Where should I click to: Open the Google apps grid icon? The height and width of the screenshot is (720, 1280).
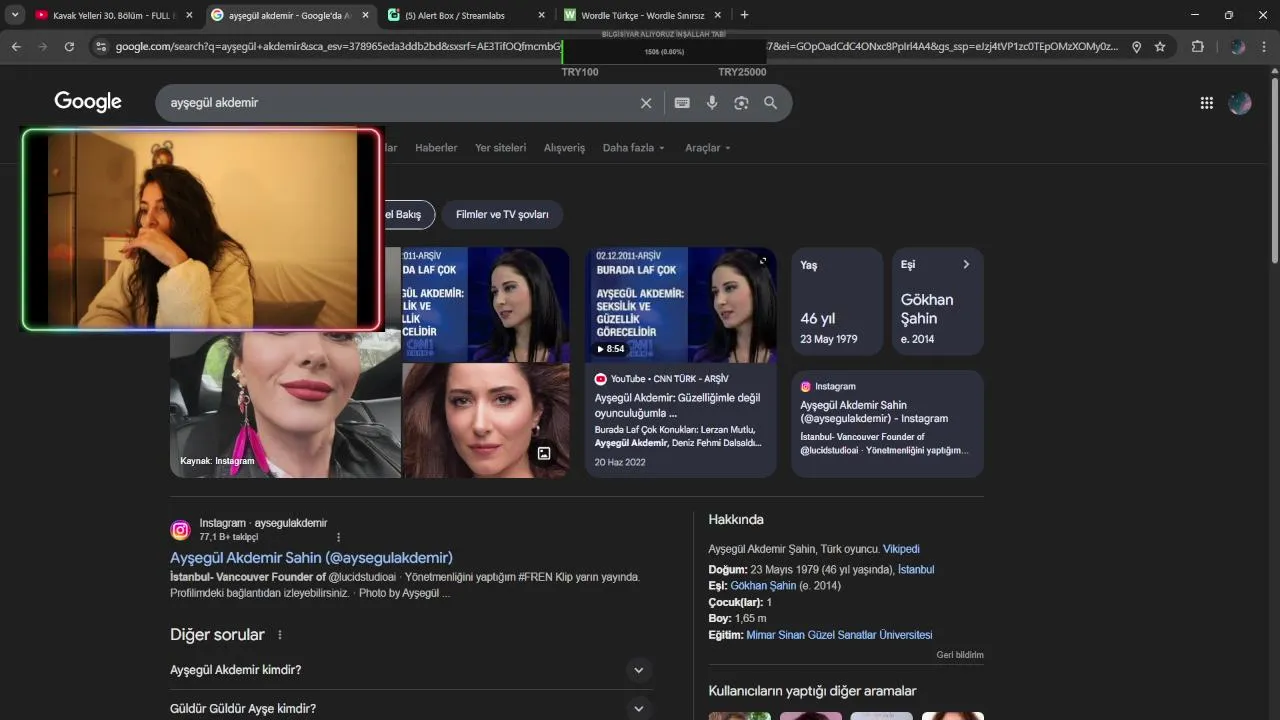(1207, 103)
